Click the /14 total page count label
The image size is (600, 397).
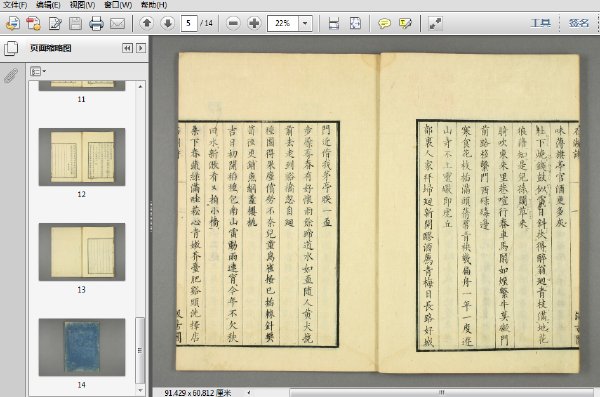(206, 23)
